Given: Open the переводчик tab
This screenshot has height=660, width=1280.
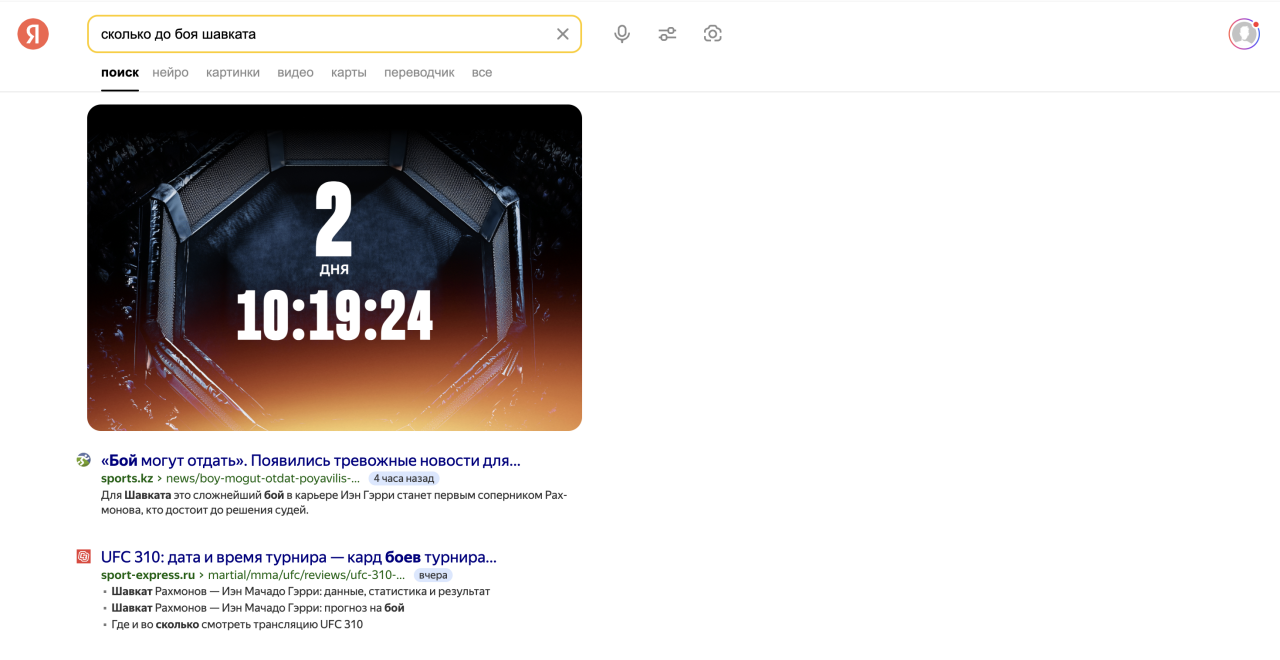Looking at the screenshot, I should (x=419, y=73).
